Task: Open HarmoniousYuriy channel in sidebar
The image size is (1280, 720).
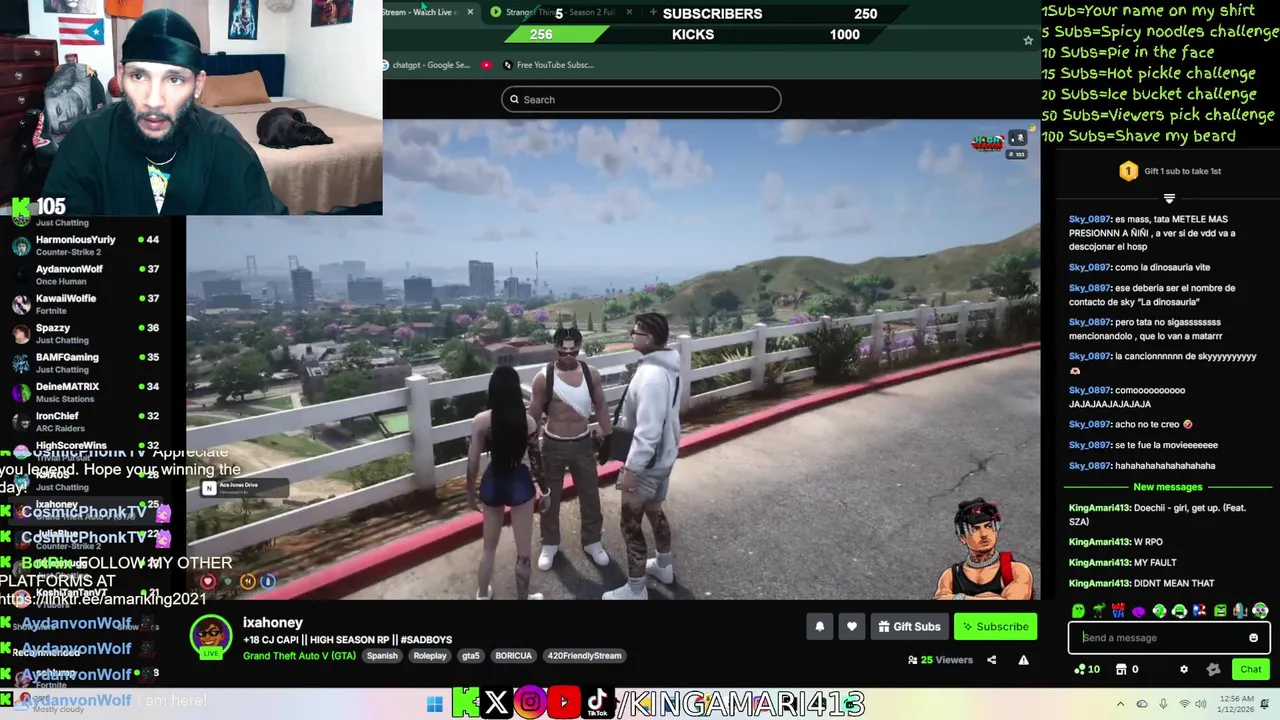Action: pyautogui.click(x=85, y=245)
